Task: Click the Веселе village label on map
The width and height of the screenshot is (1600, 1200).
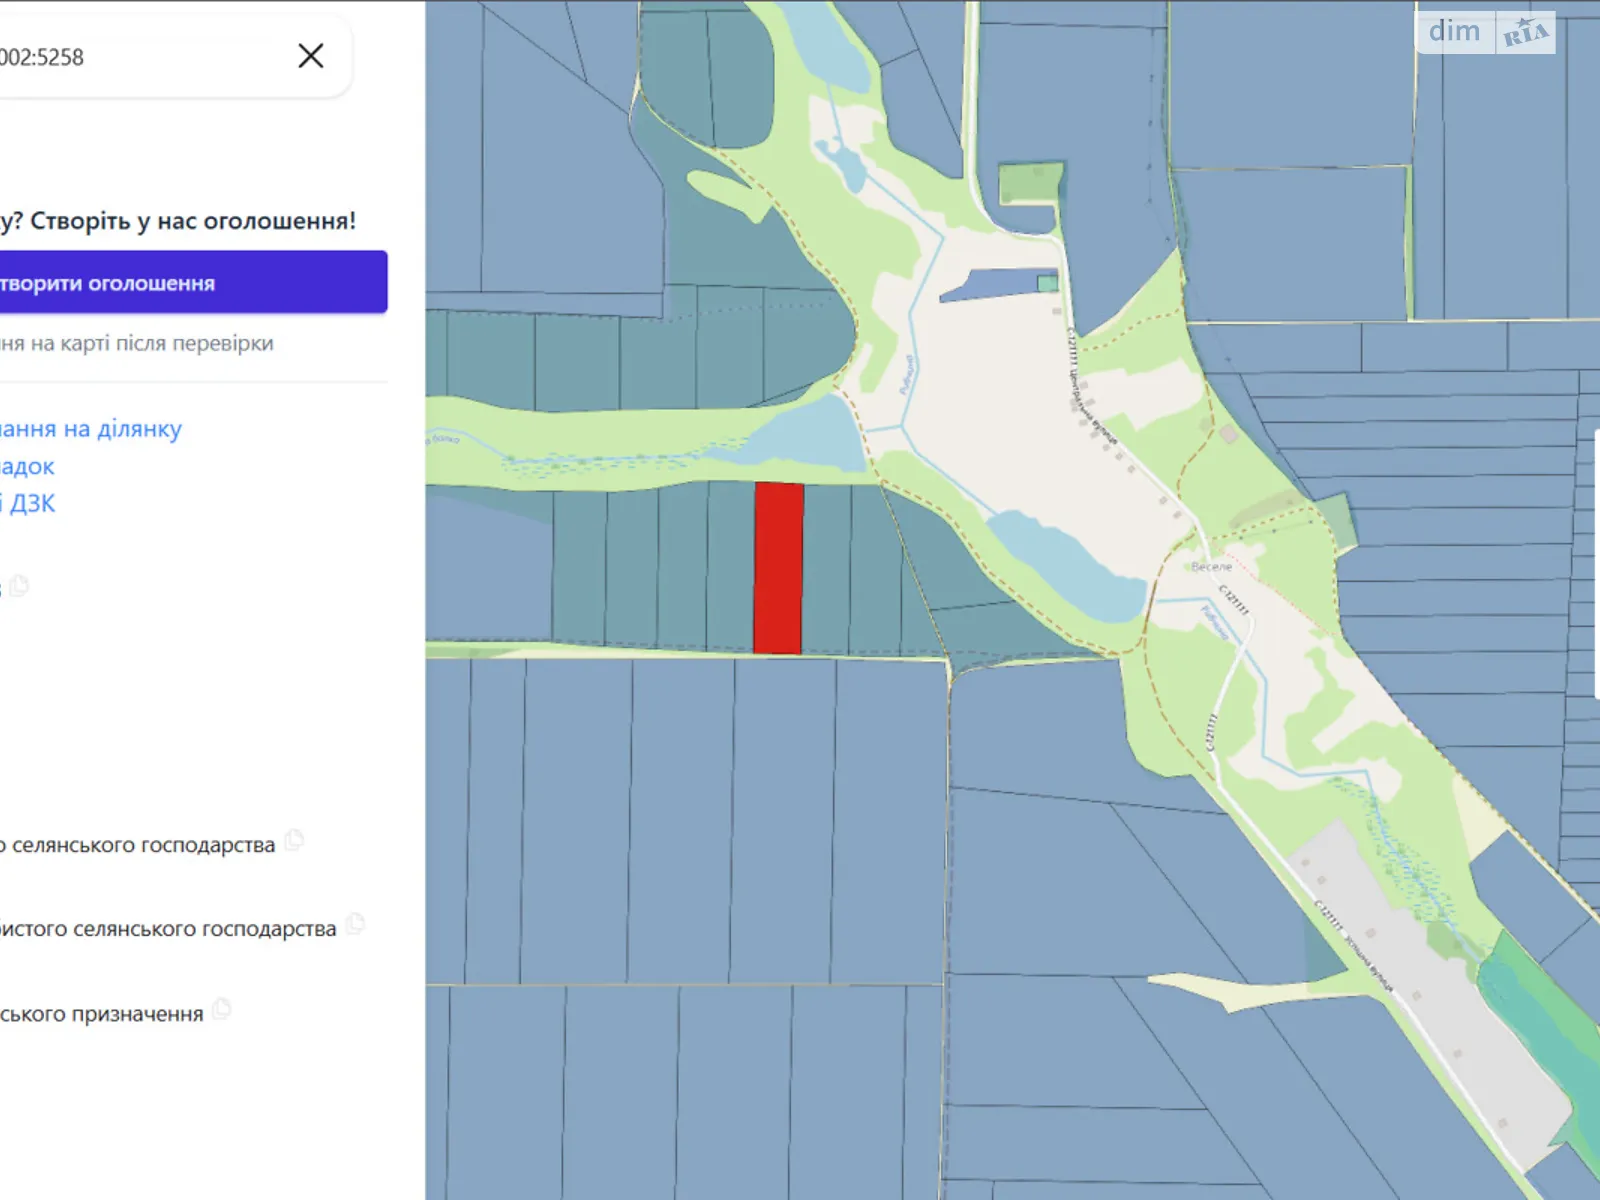Action: (1212, 567)
